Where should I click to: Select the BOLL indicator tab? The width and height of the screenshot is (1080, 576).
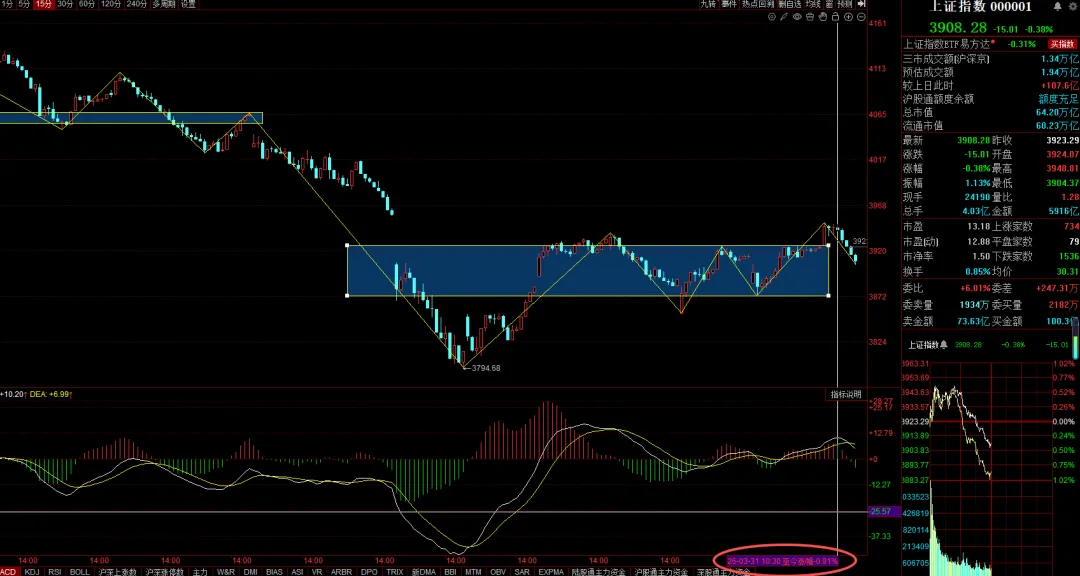tap(79, 571)
